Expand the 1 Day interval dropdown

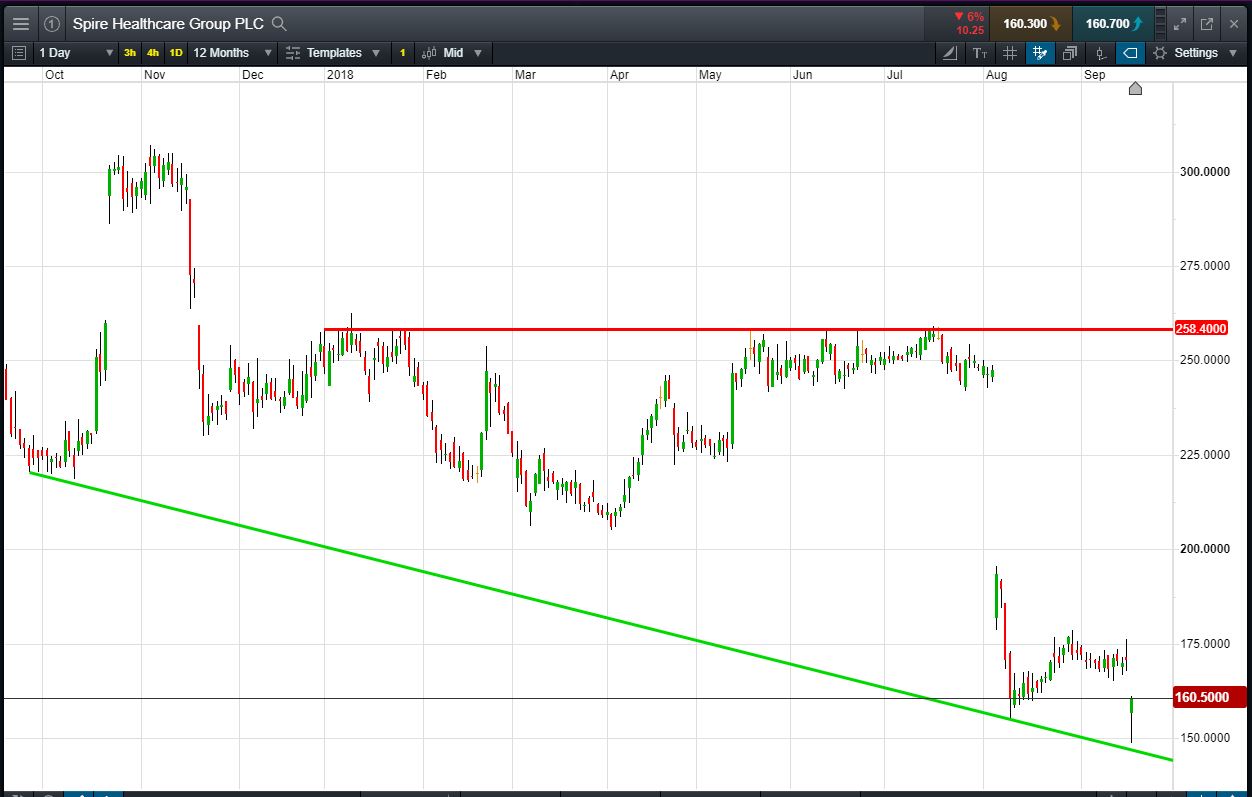click(x=76, y=53)
